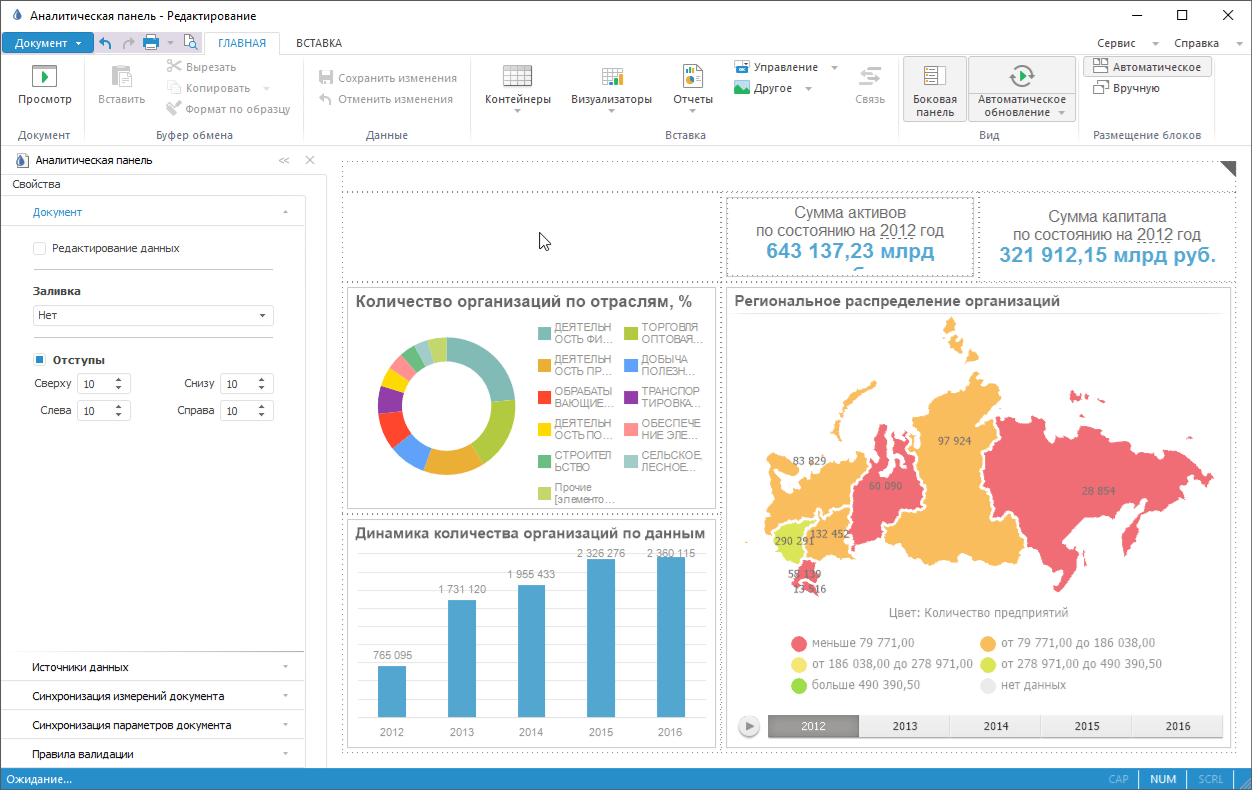
Task: Switch to the ВСТАВКА ribbon tab
Action: click(318, 43)
